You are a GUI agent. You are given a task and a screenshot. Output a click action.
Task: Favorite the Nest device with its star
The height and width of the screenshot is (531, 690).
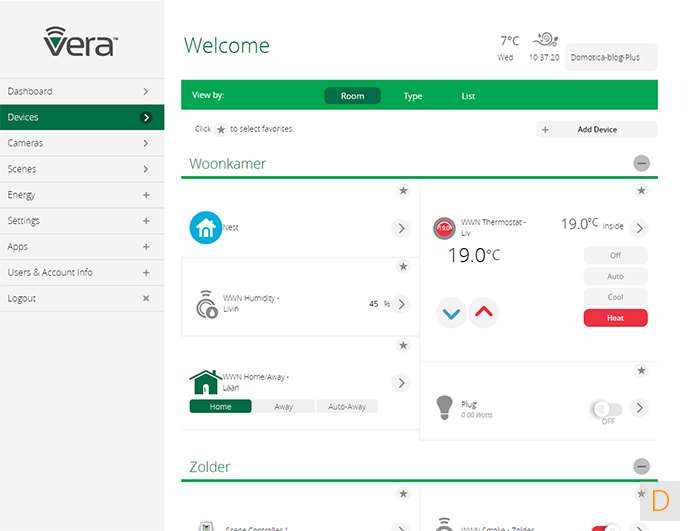pos(403,191)
